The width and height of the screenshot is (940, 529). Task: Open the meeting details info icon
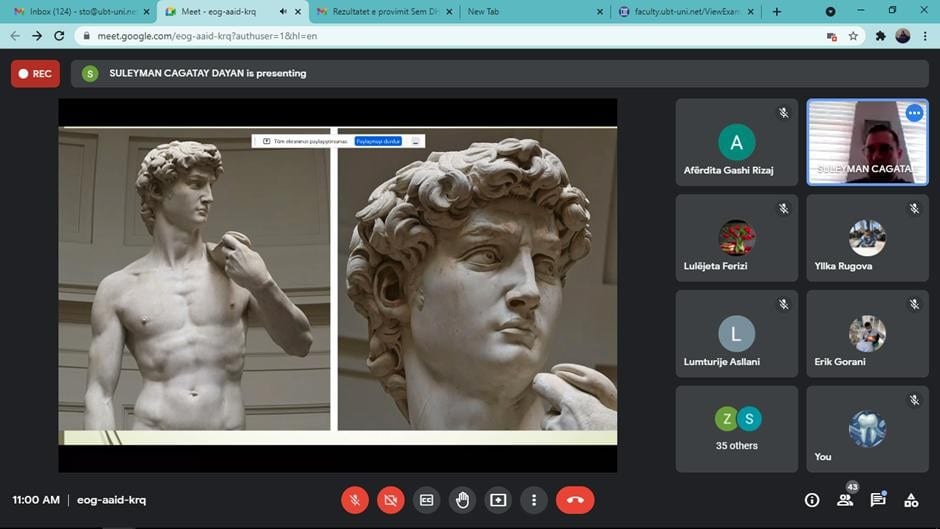(x=812, y=500)
